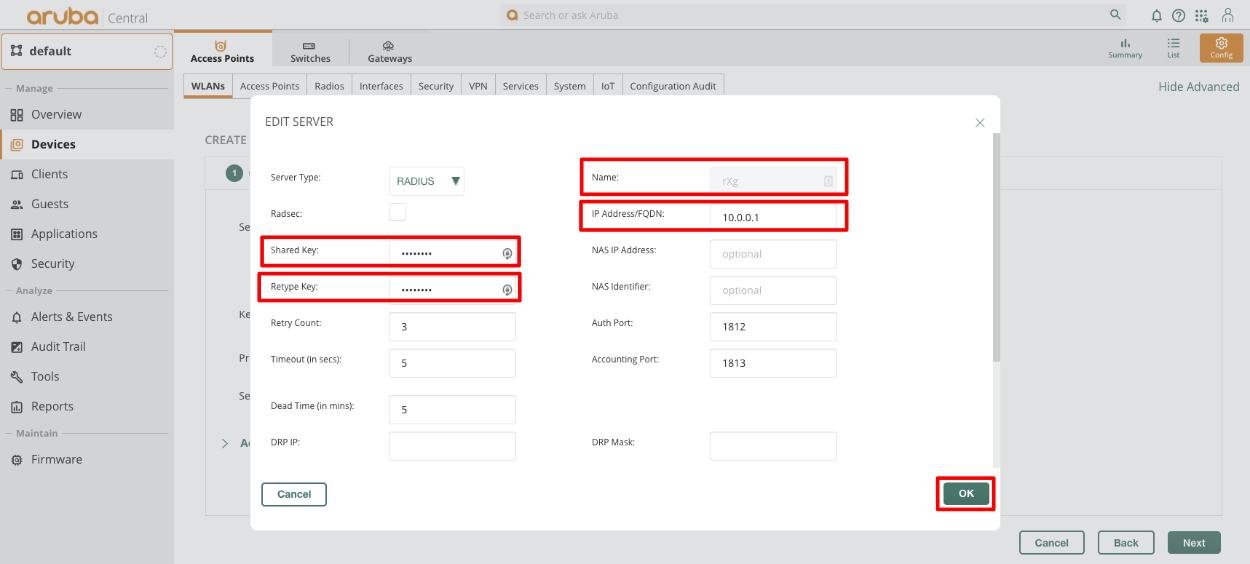Open the default group selector
The image size is (1250, 564).
pyautogui.click(x=87, y=51)
